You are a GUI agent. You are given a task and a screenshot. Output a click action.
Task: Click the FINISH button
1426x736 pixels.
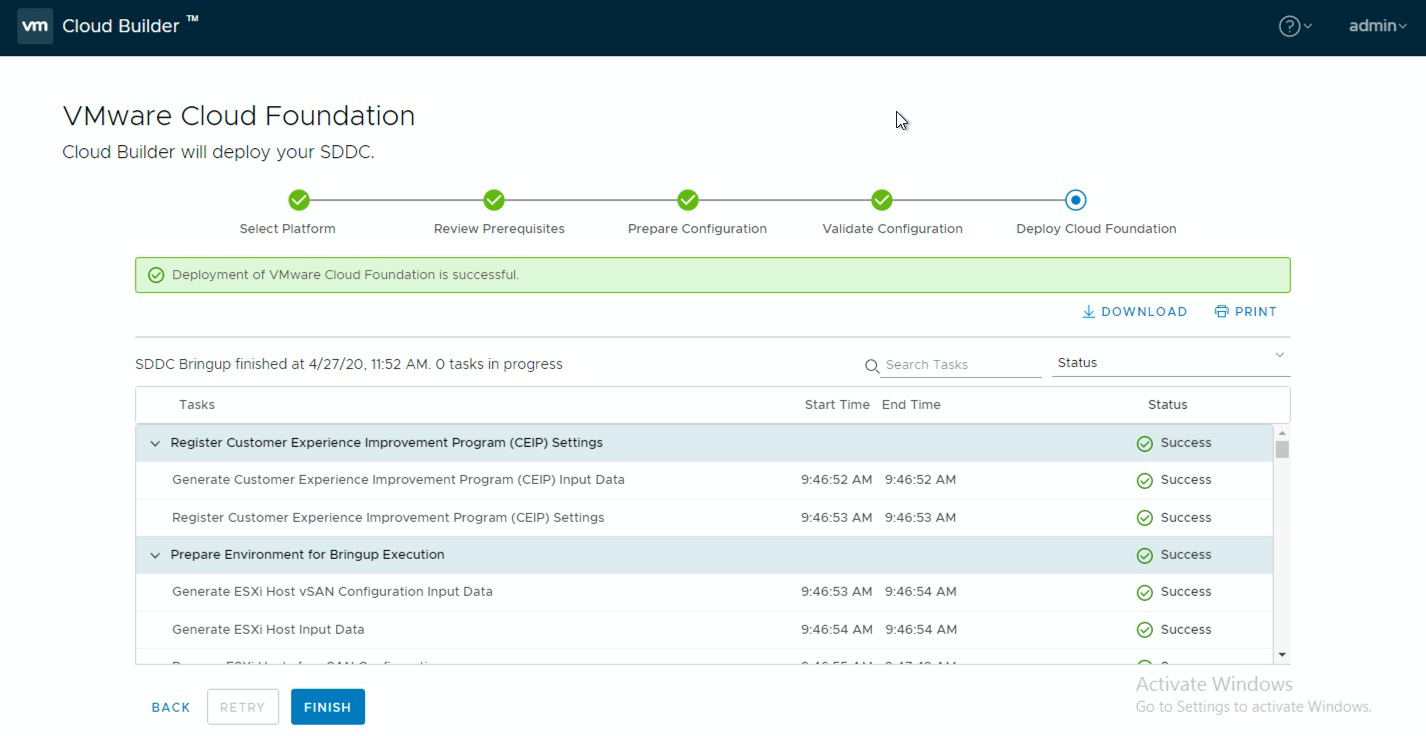(x=327, y=706)
